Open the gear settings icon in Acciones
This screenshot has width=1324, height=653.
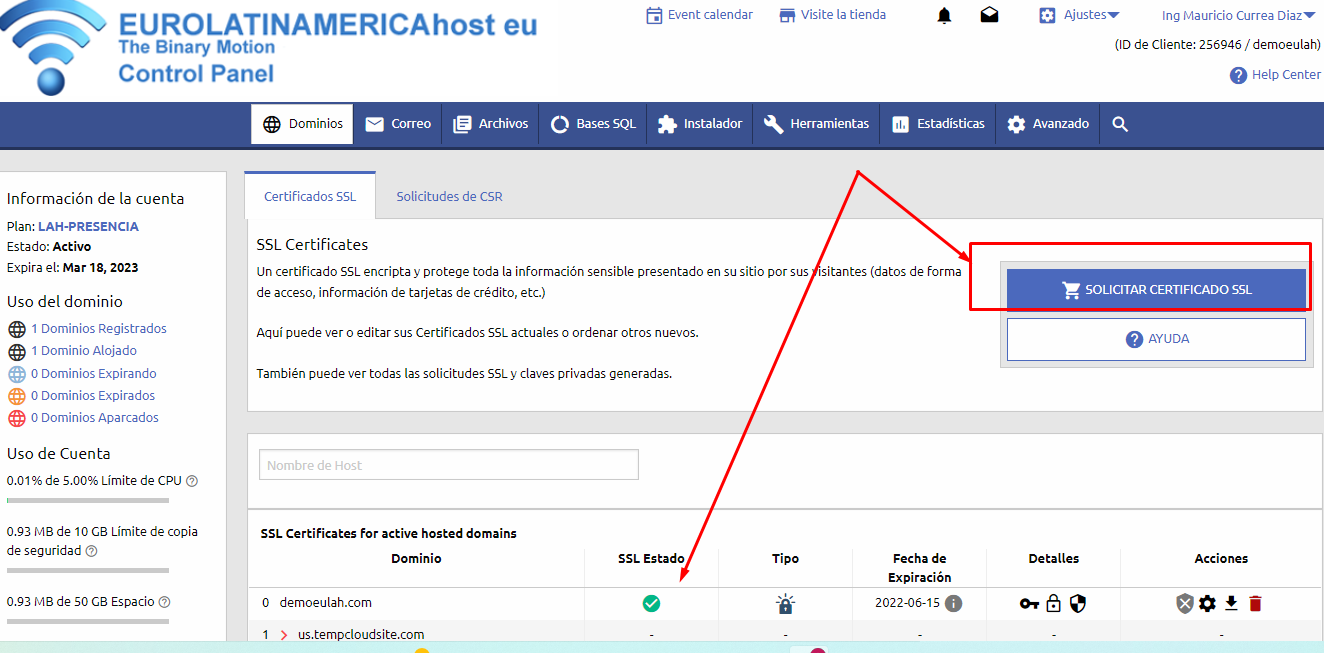[1207, 603]
